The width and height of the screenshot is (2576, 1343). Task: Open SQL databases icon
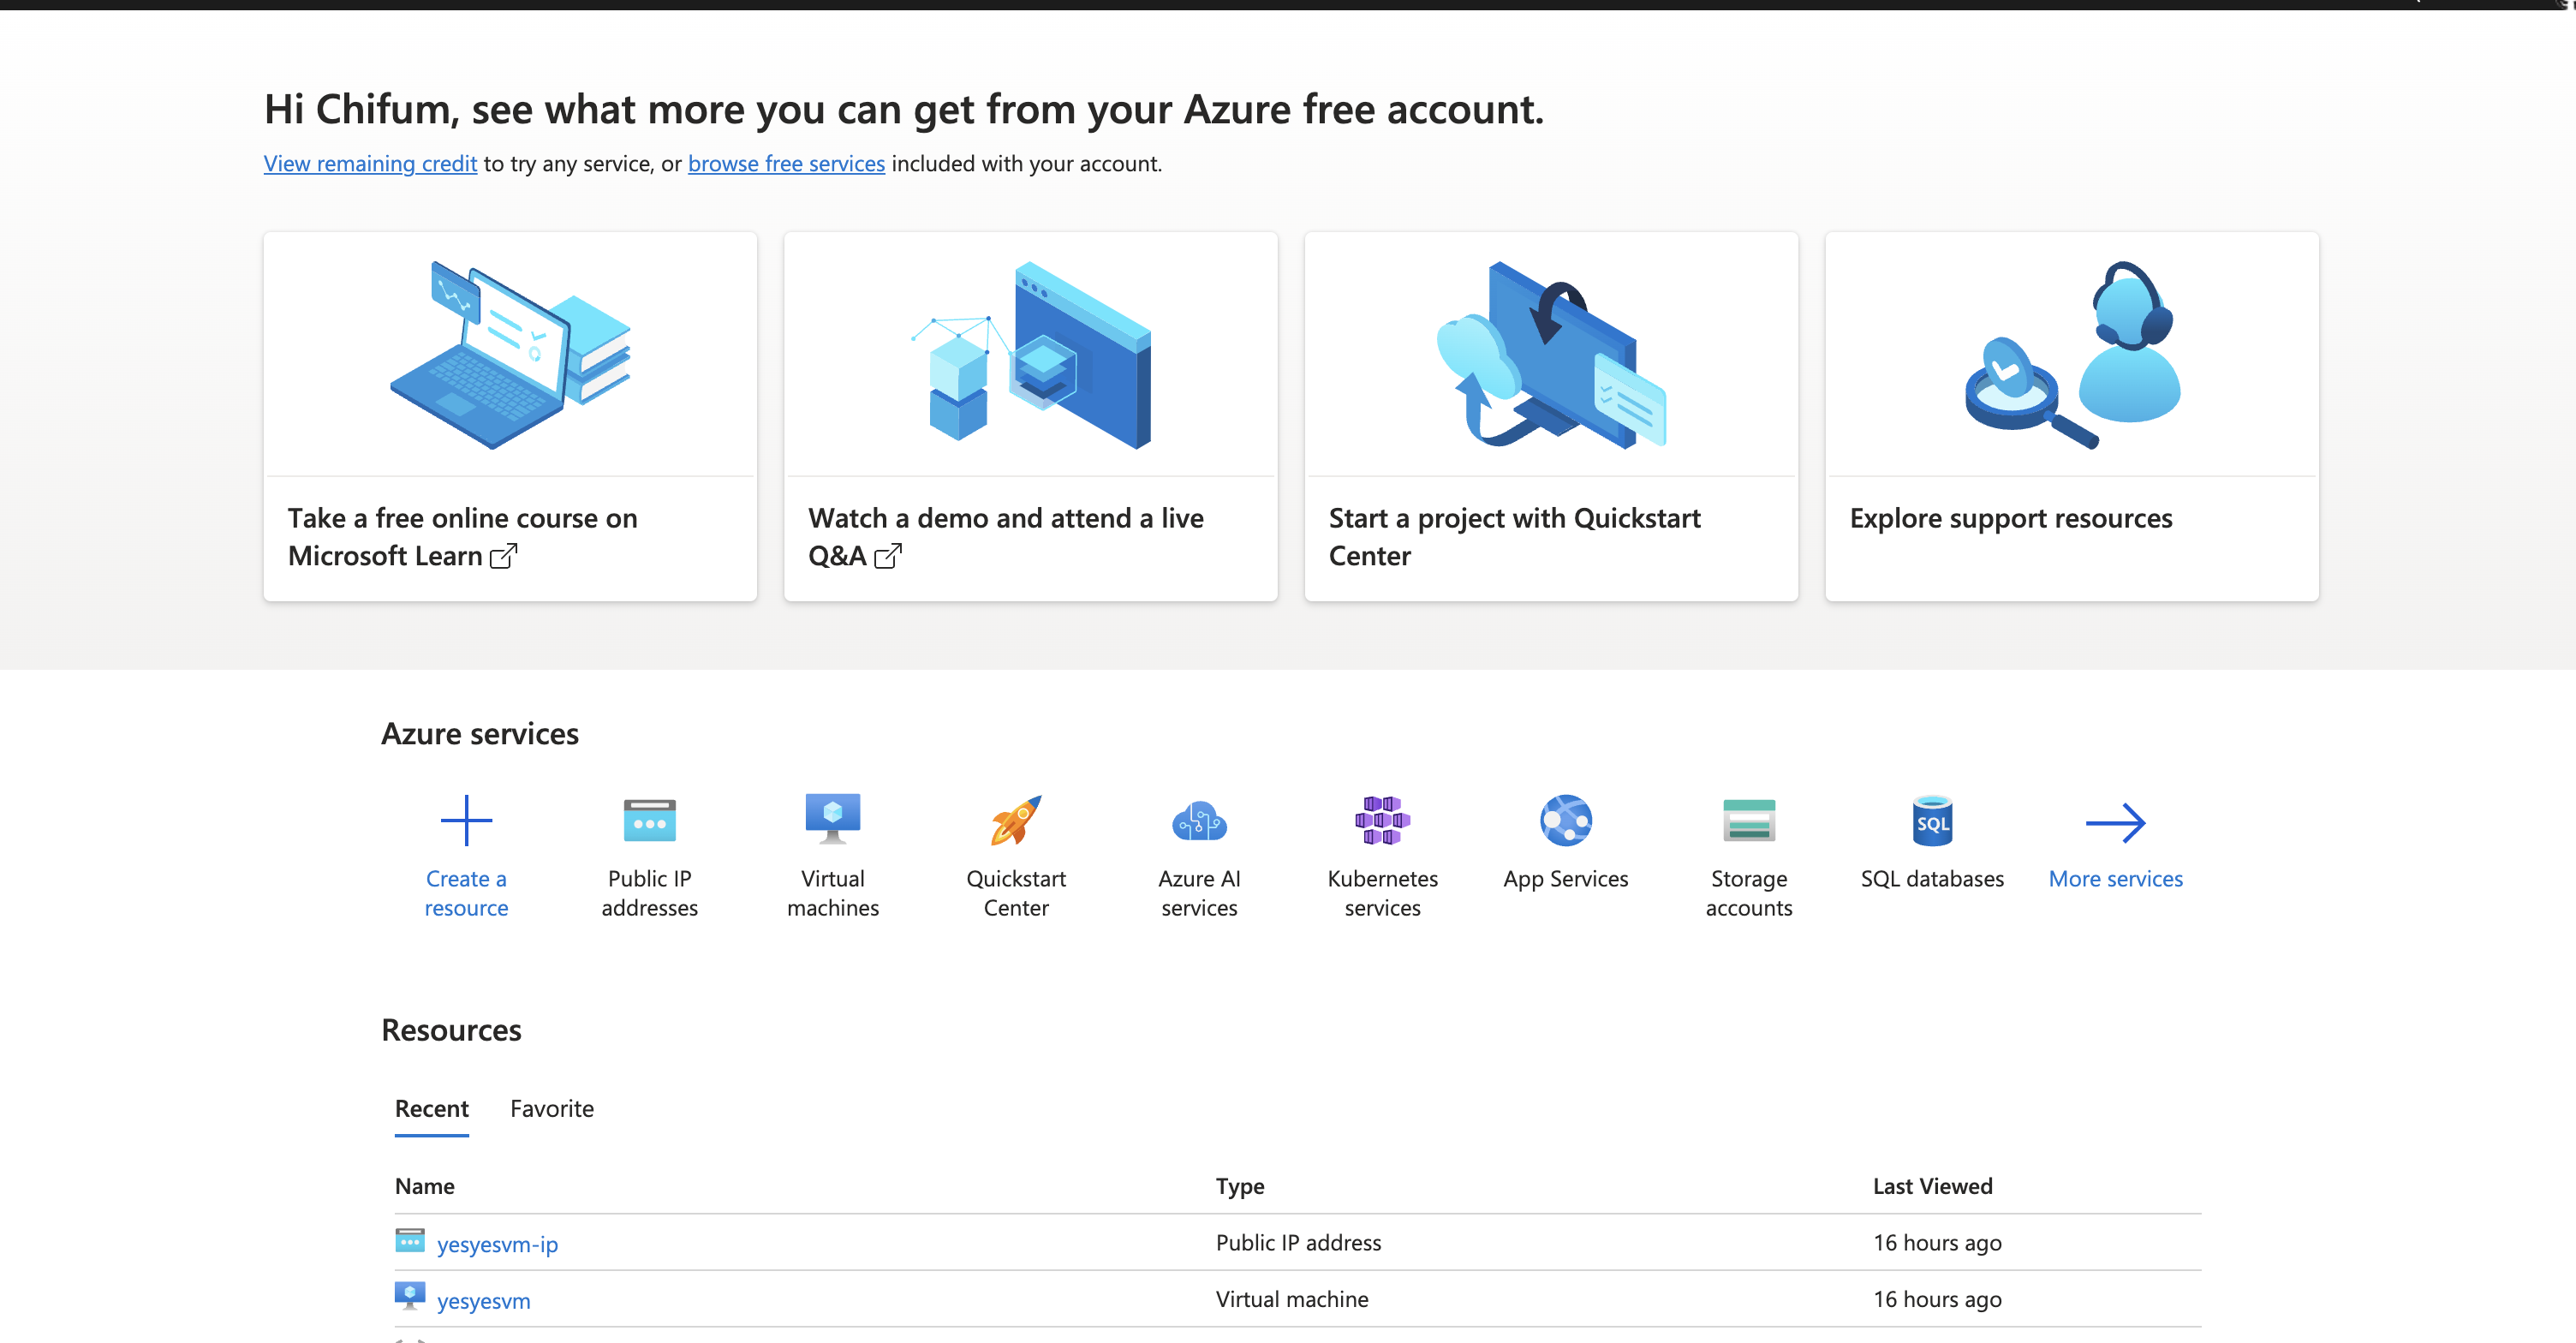[x=1931, y=821]
